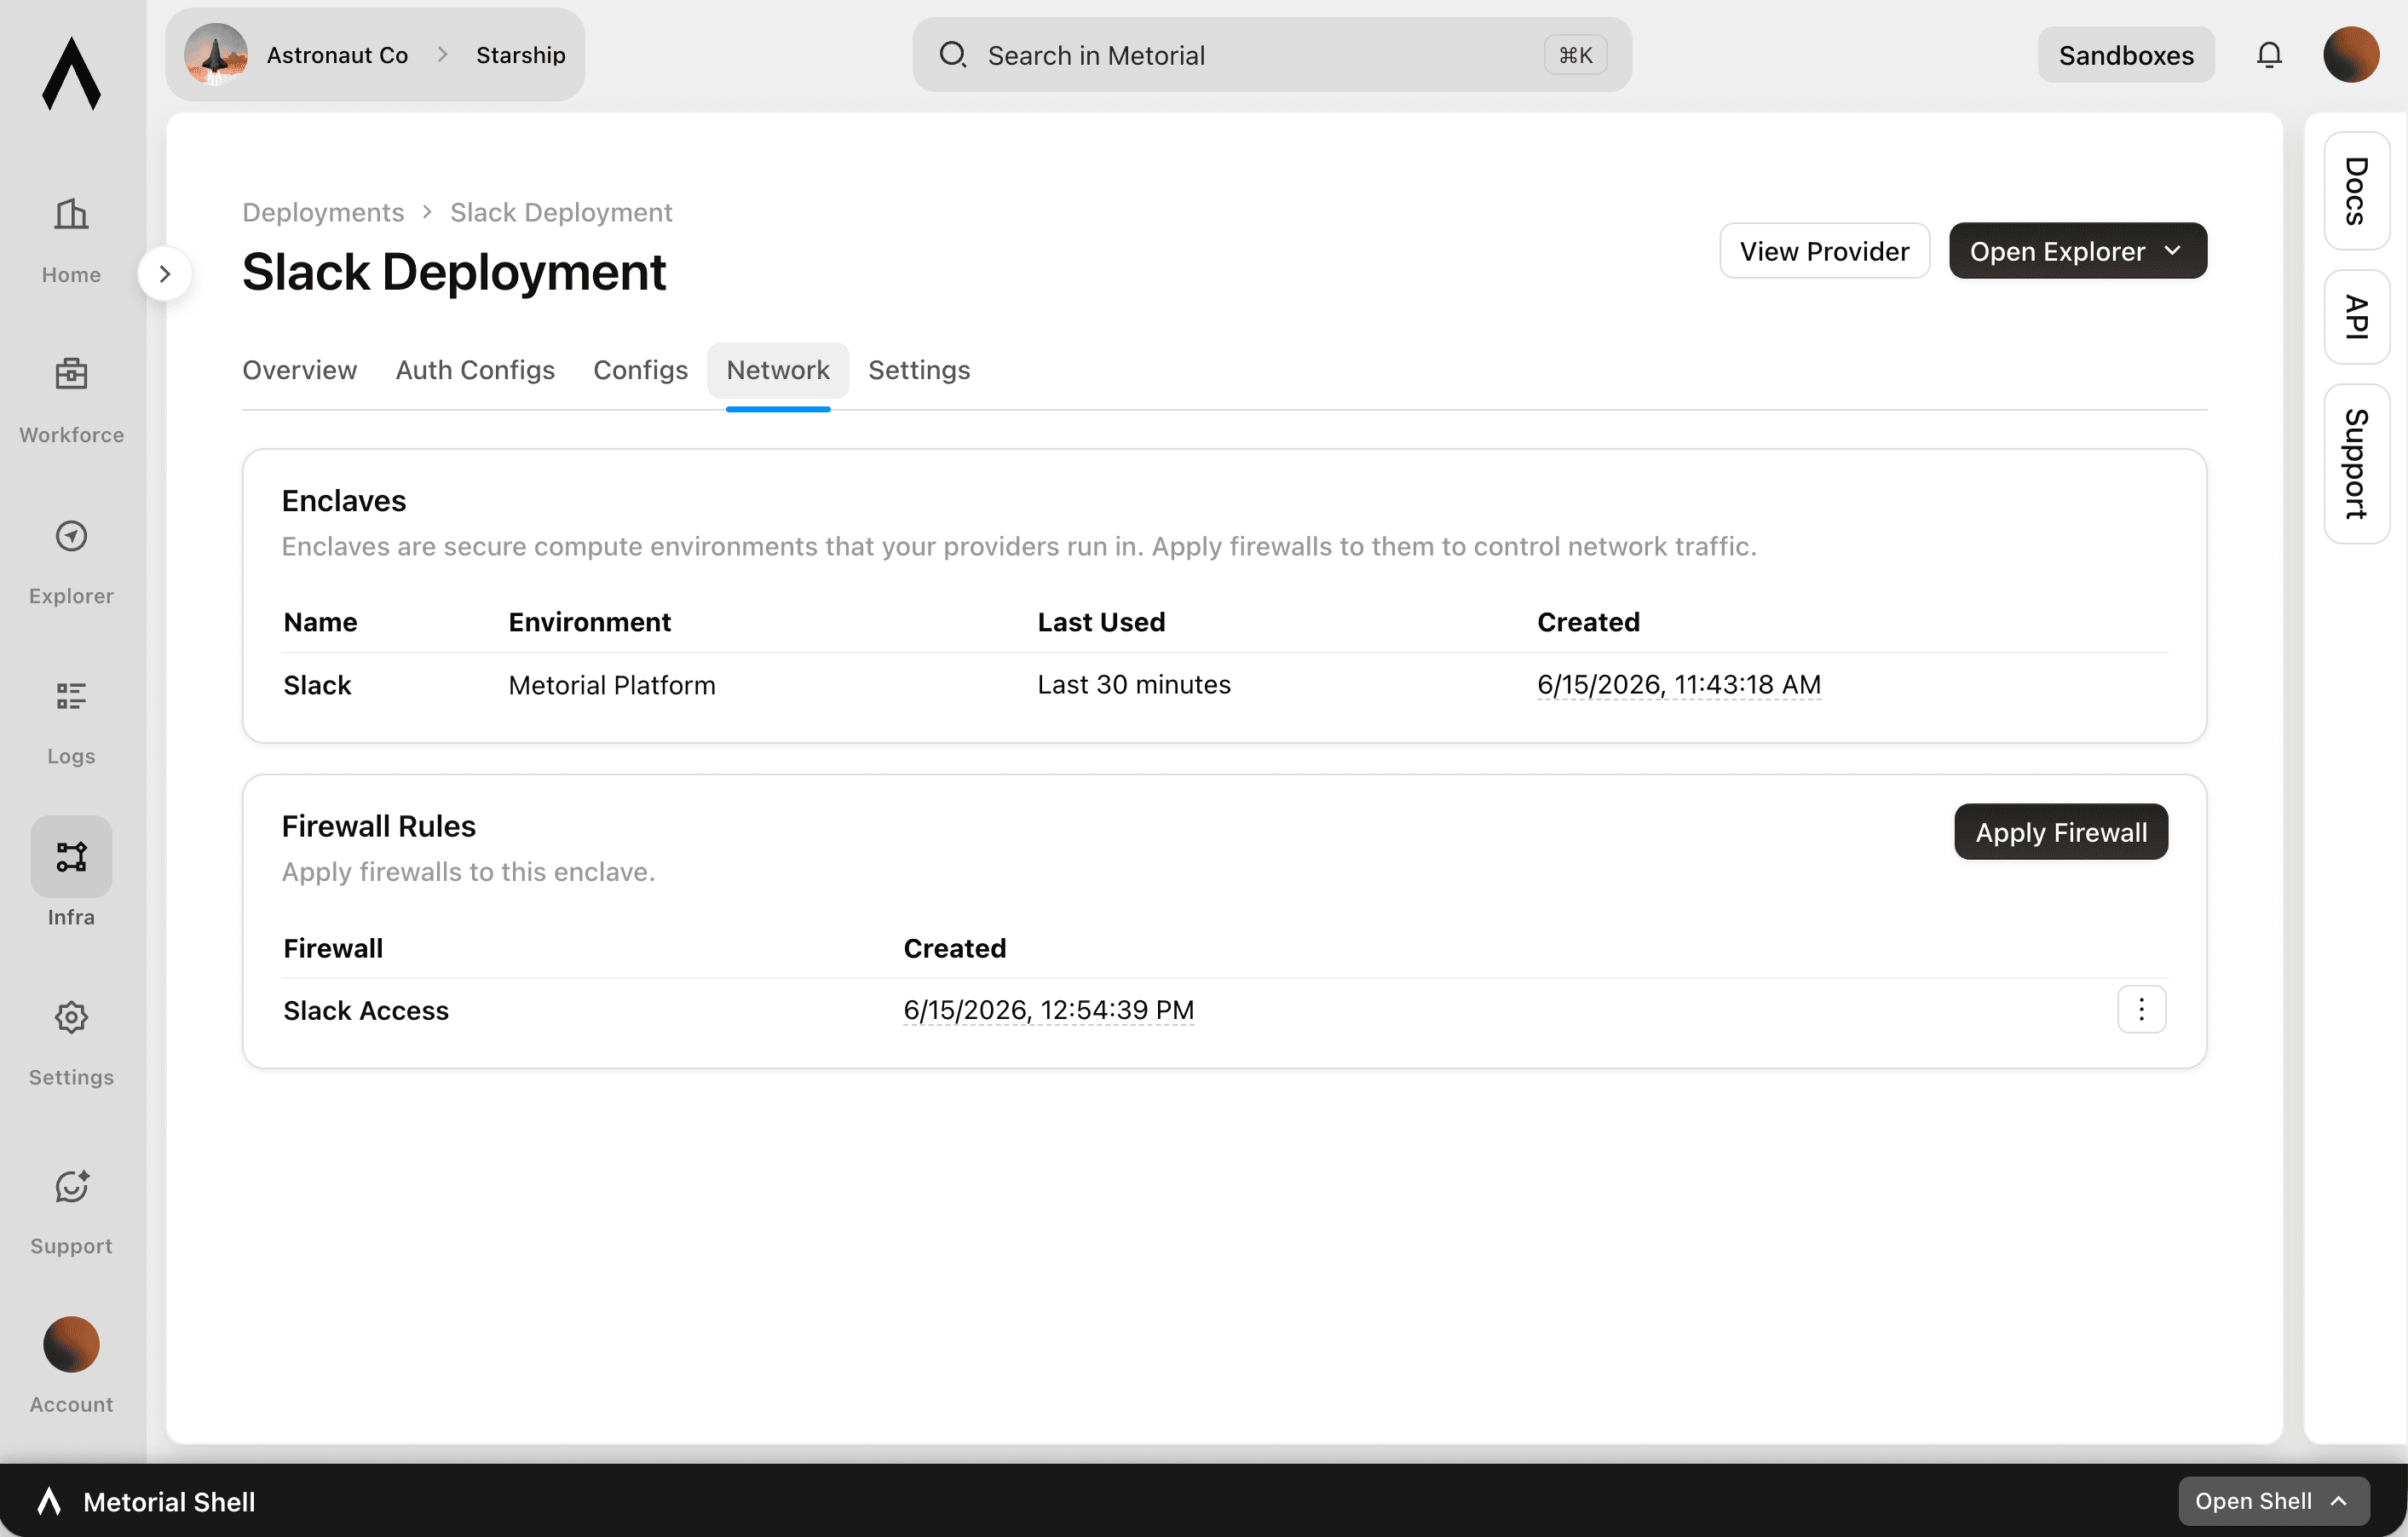The height and width of the screenshot is (1537, 2408).
Task: Switch to the Configs tab
Action: tap(640, 370)
